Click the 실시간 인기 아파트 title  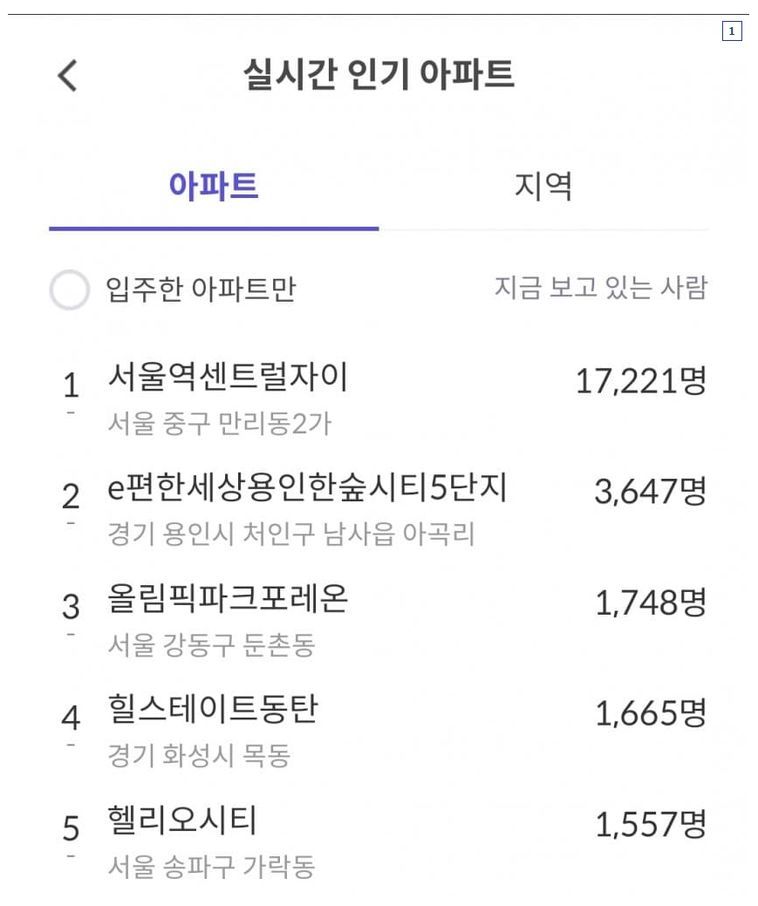click(x=379, y=74)
